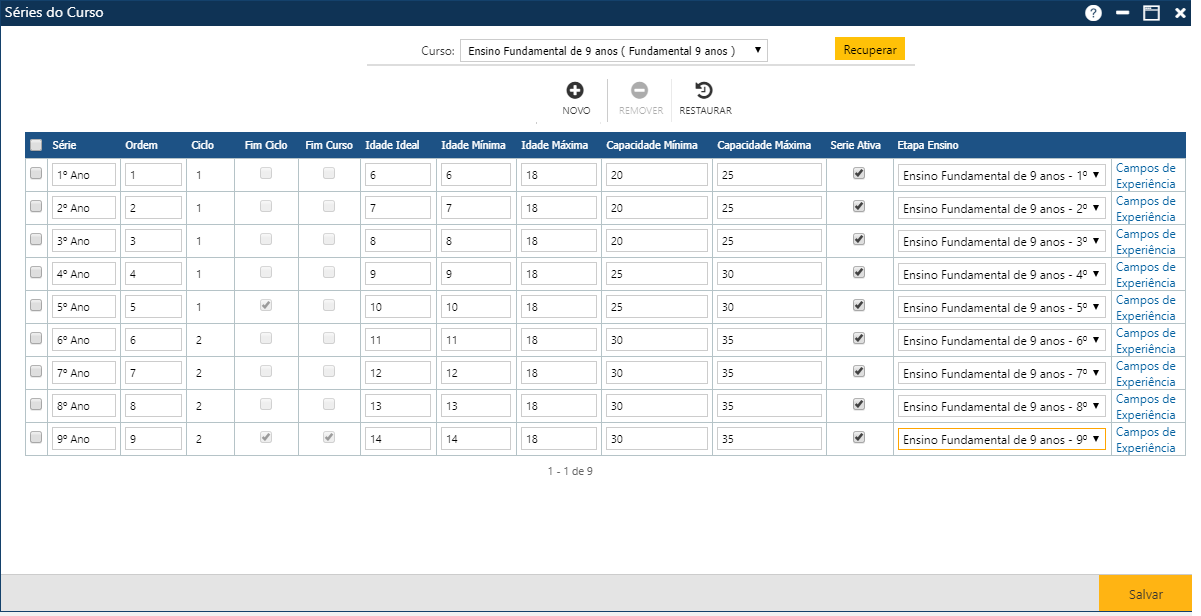Click the Remover minus icon
The image size is (1201, 616).
(x=640, y=91)
